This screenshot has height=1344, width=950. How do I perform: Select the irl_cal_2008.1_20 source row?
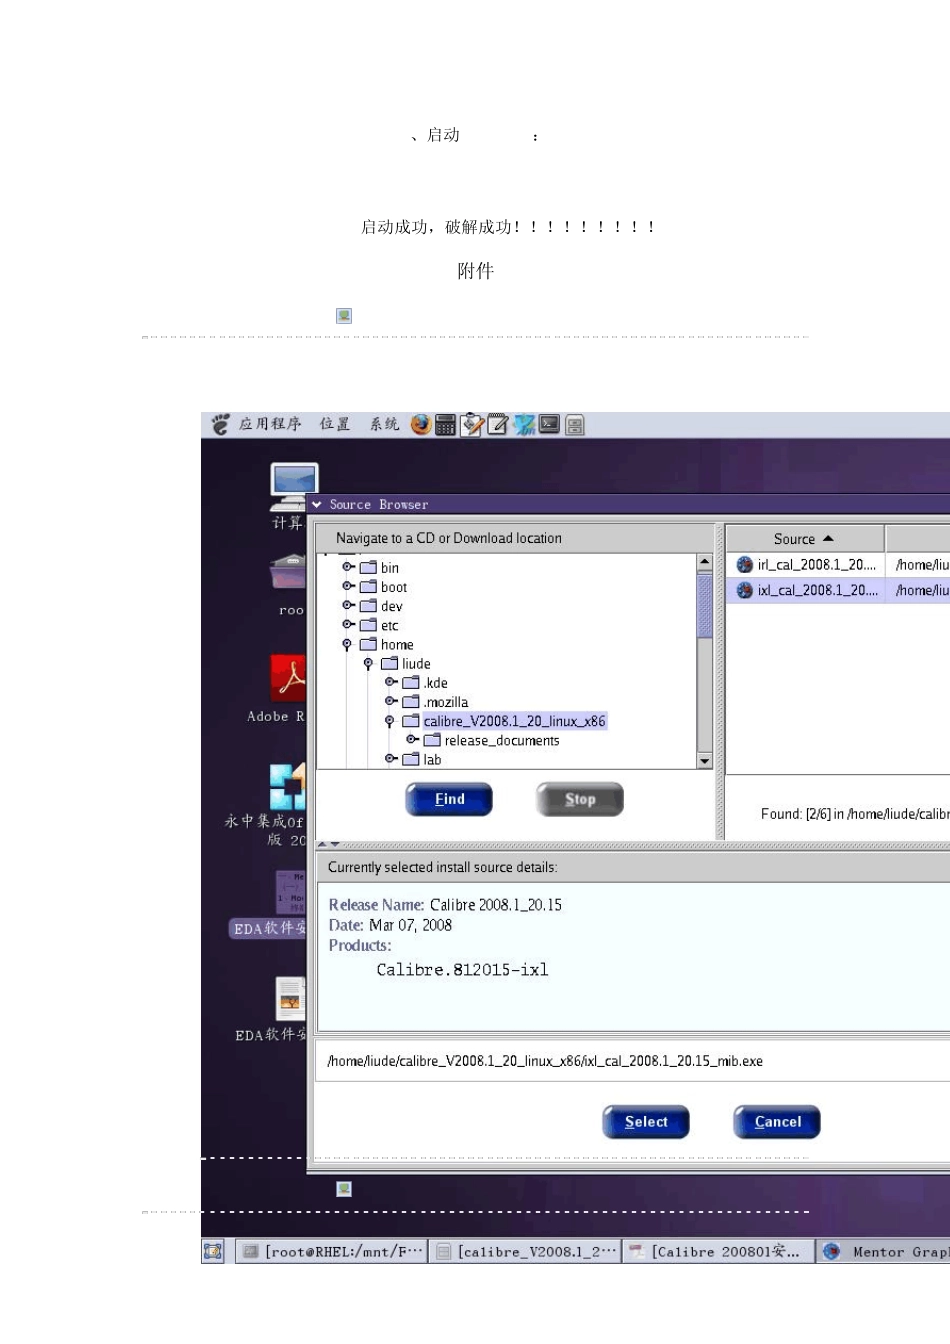[838, 565]
